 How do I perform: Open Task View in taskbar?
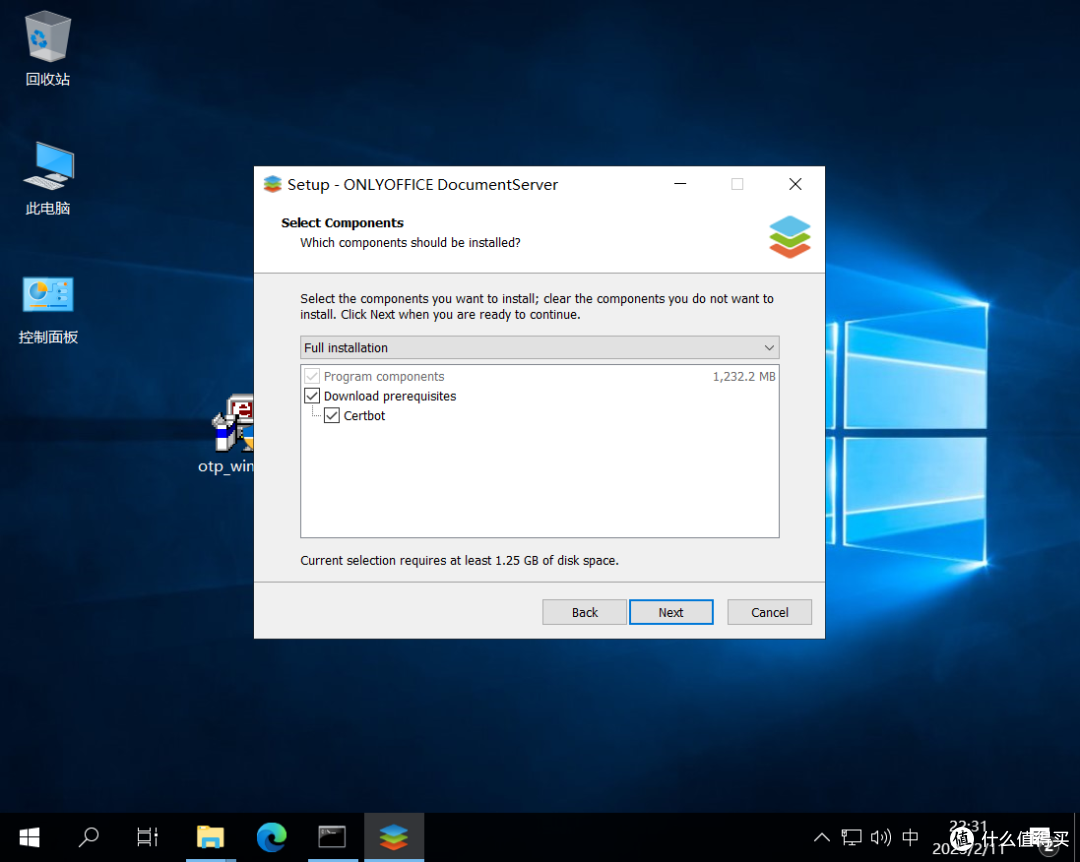tap(147, 837)
